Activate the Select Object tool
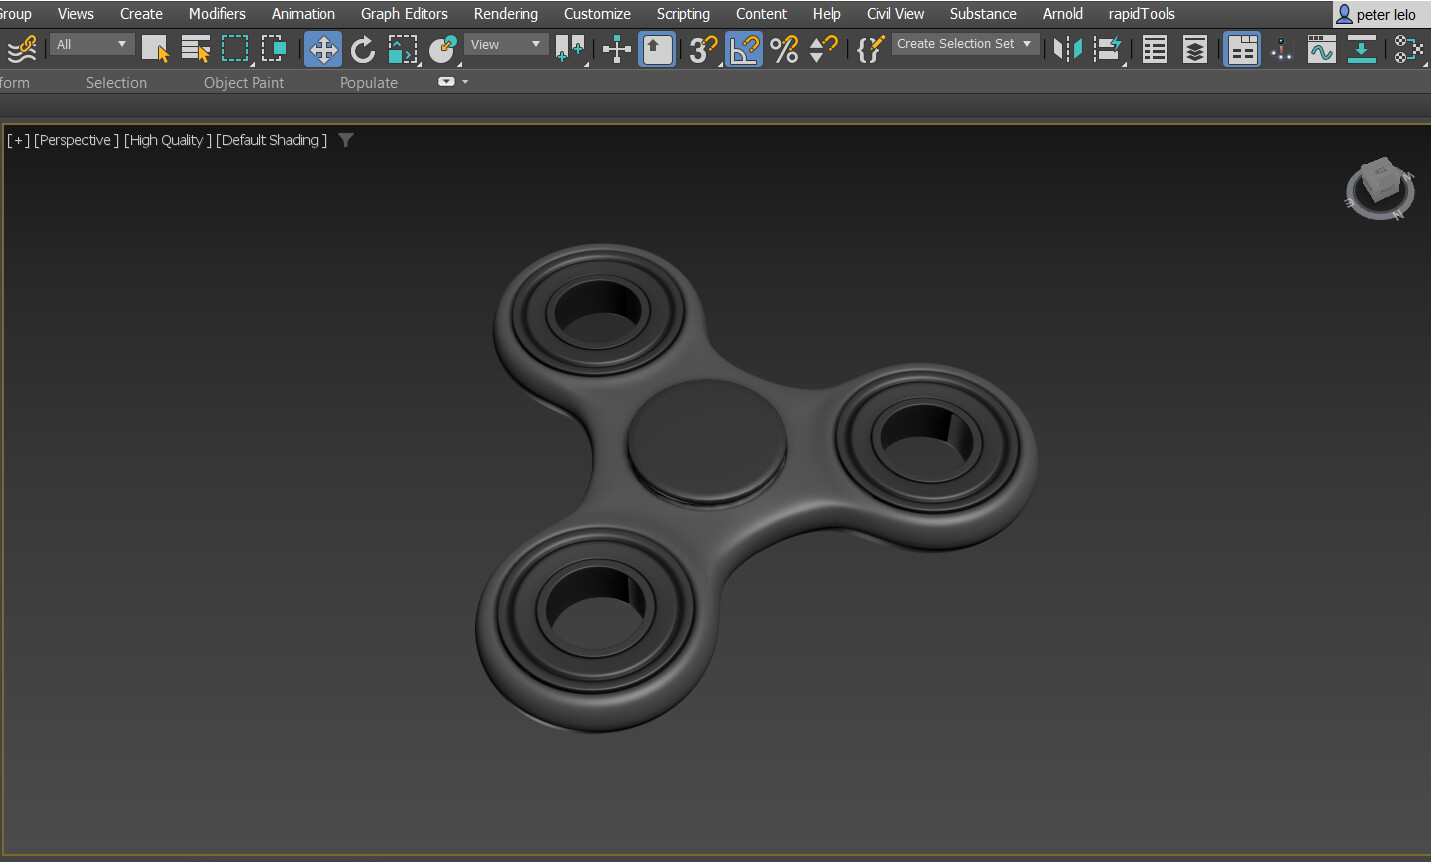 point(155,47)
